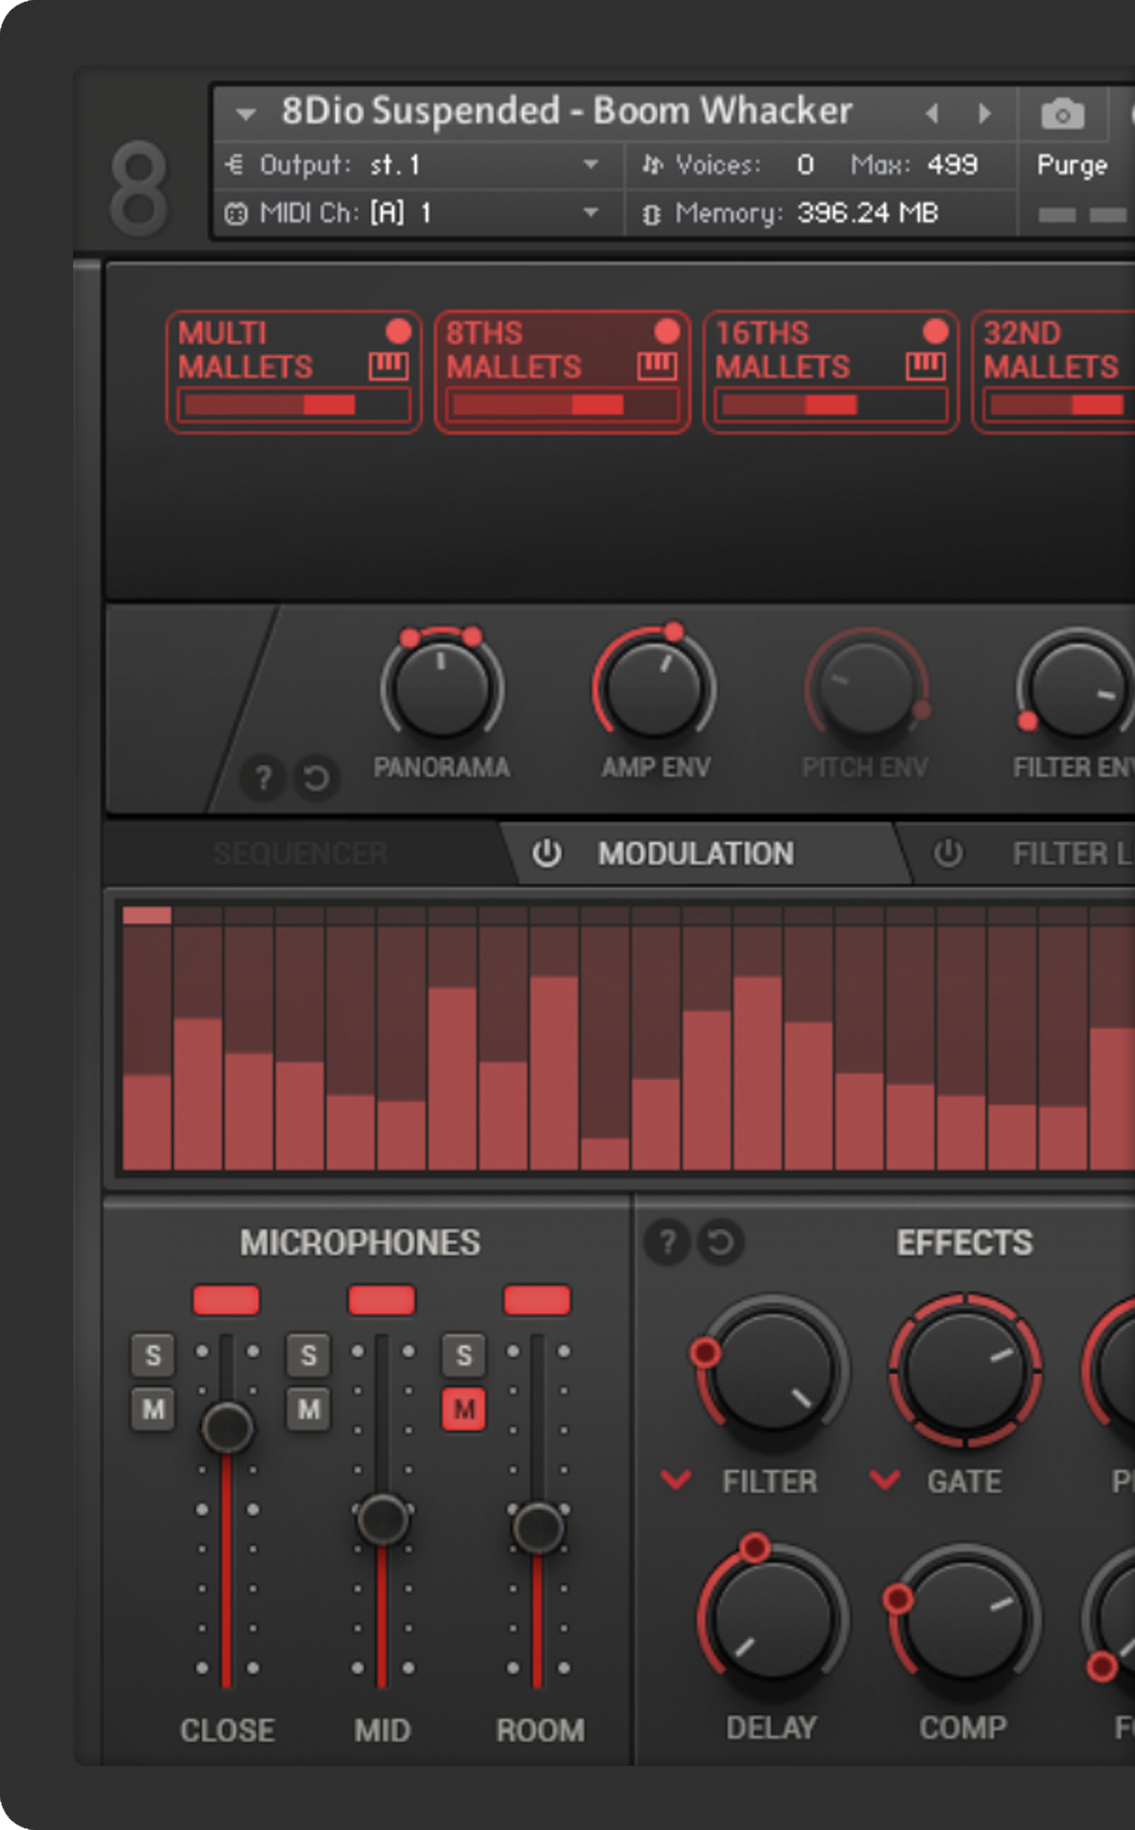Click the Mid microphone fader handle
The height and width of the screenshot is (1830, 1135).
(383, 1520)
